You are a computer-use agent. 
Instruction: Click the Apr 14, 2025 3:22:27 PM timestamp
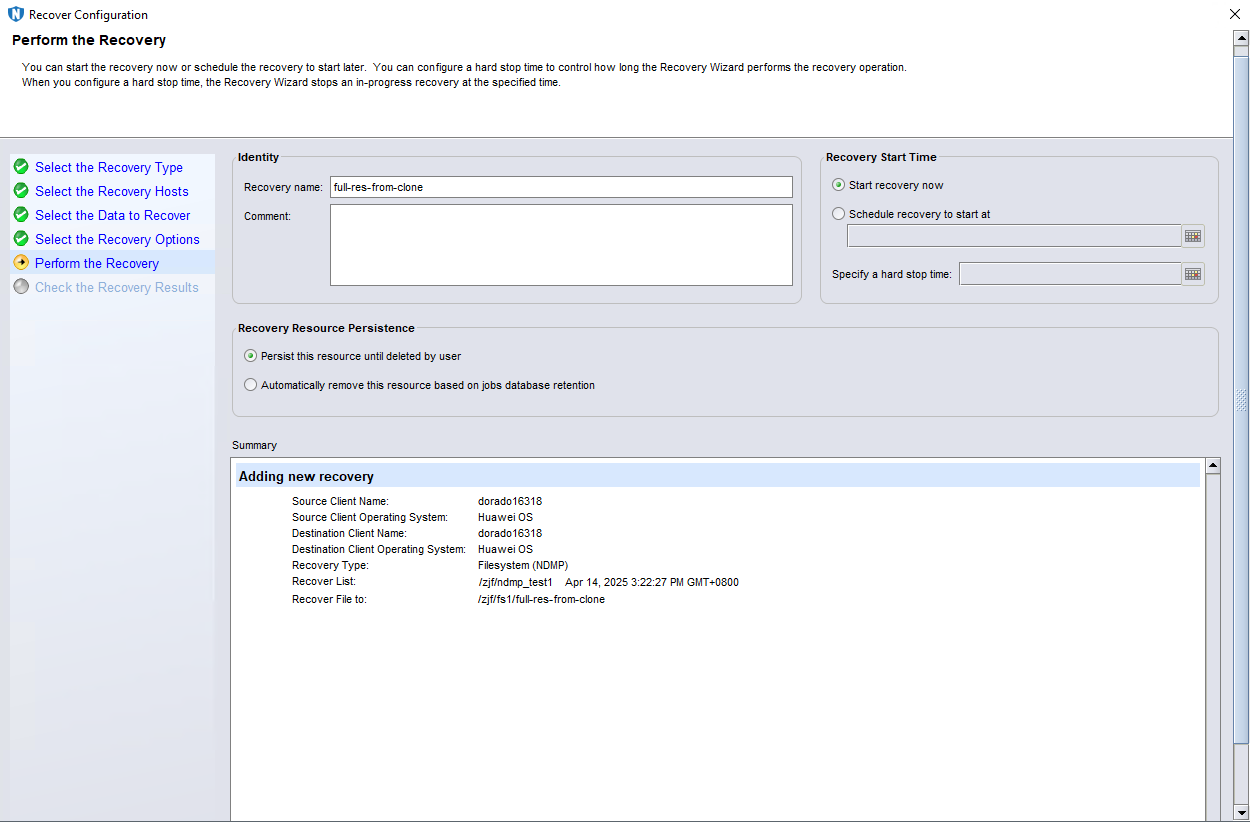(652, 582)
